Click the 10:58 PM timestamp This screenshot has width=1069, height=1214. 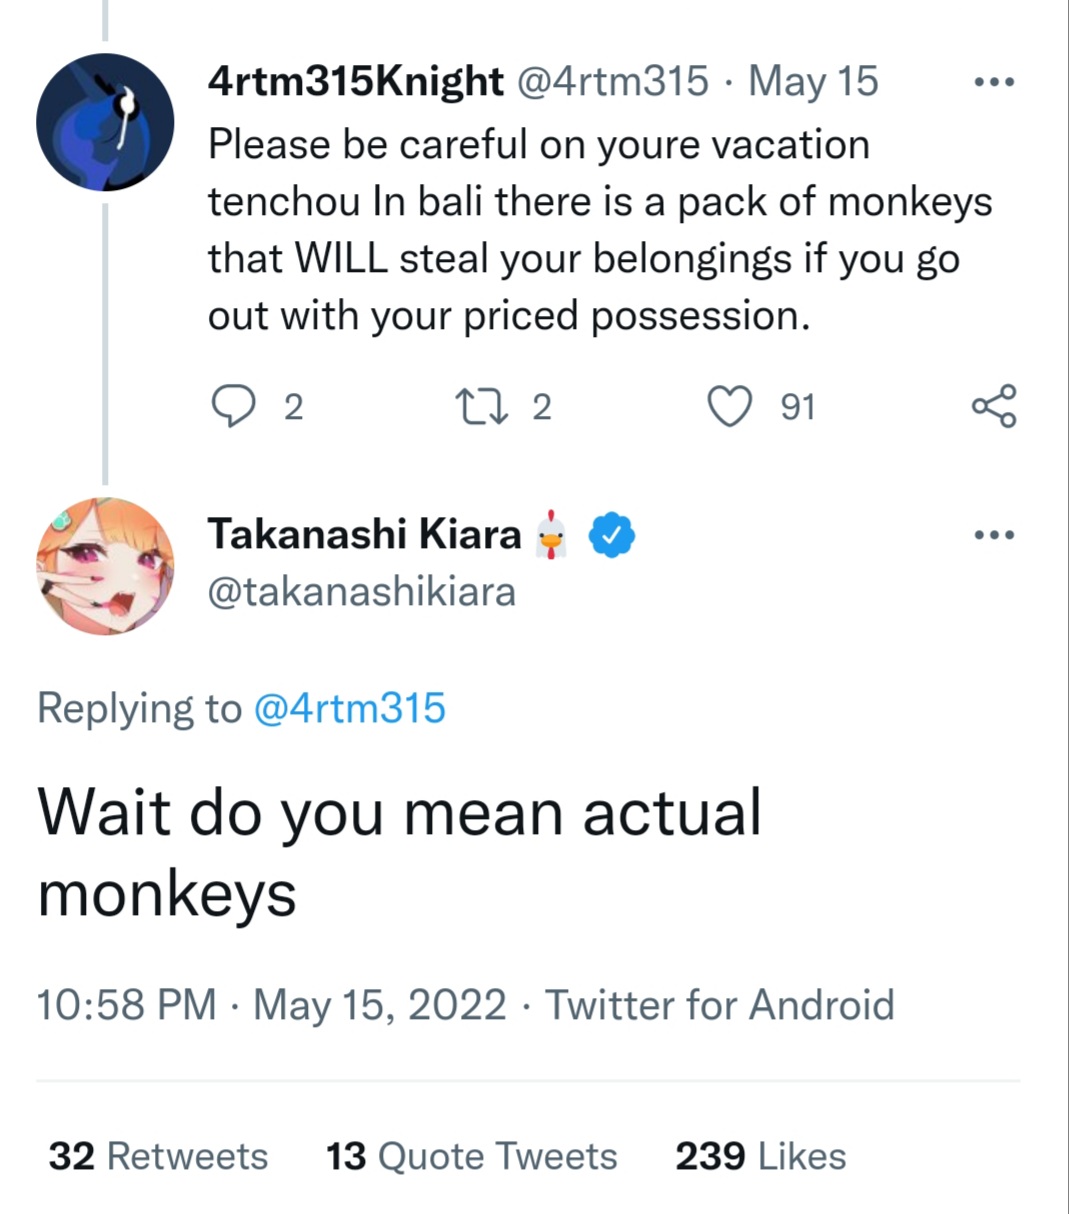pyautogui.click(x=126, y=1005)
